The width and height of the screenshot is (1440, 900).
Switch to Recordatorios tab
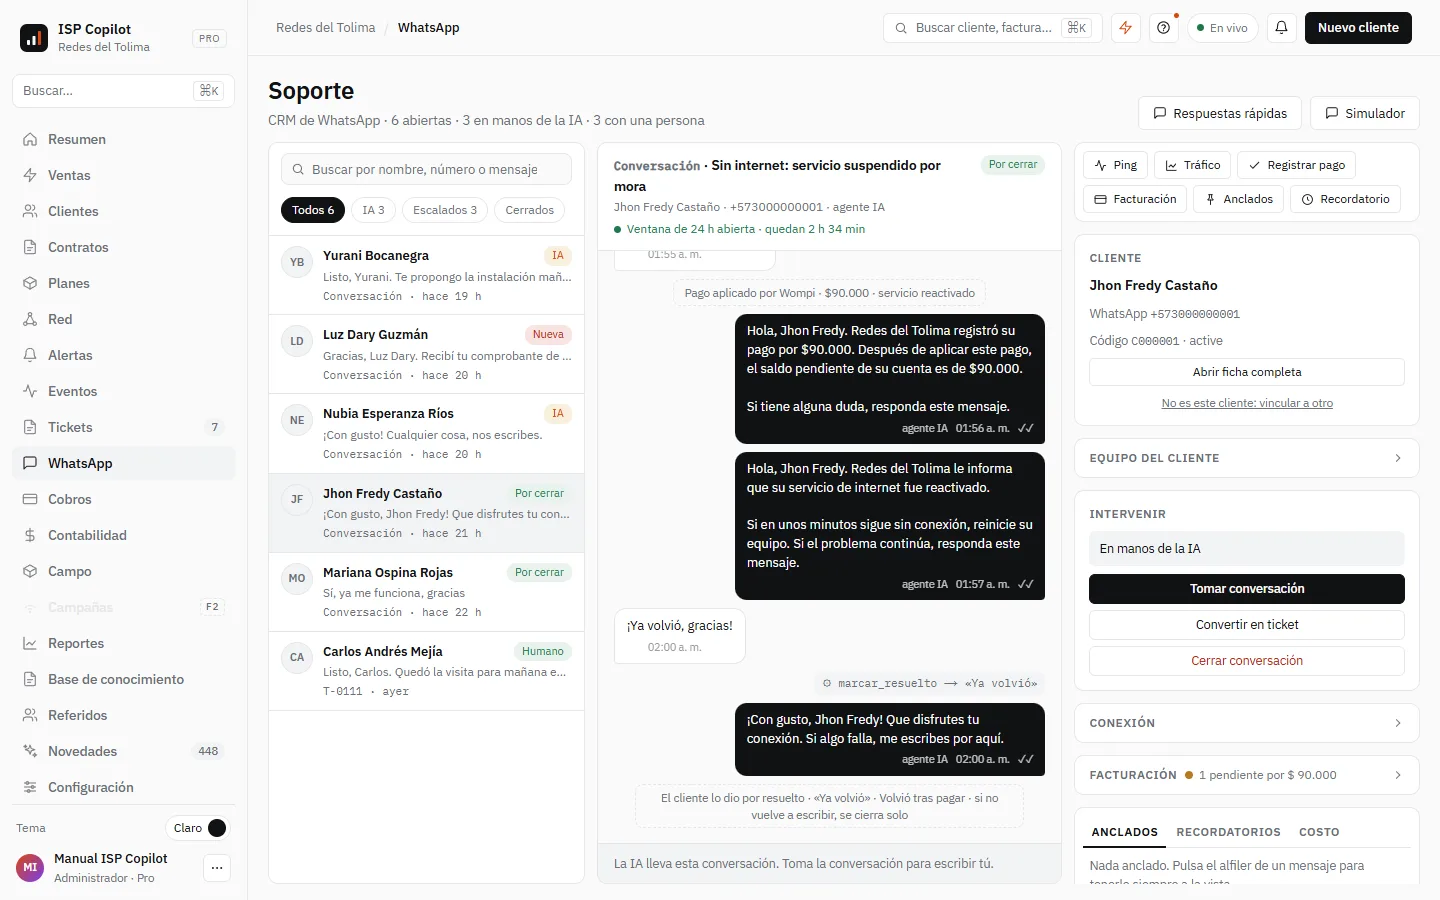(x=1228, y=832)
